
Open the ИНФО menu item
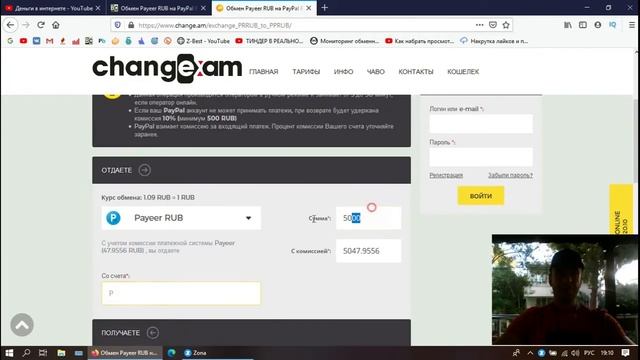coord(343,72)
